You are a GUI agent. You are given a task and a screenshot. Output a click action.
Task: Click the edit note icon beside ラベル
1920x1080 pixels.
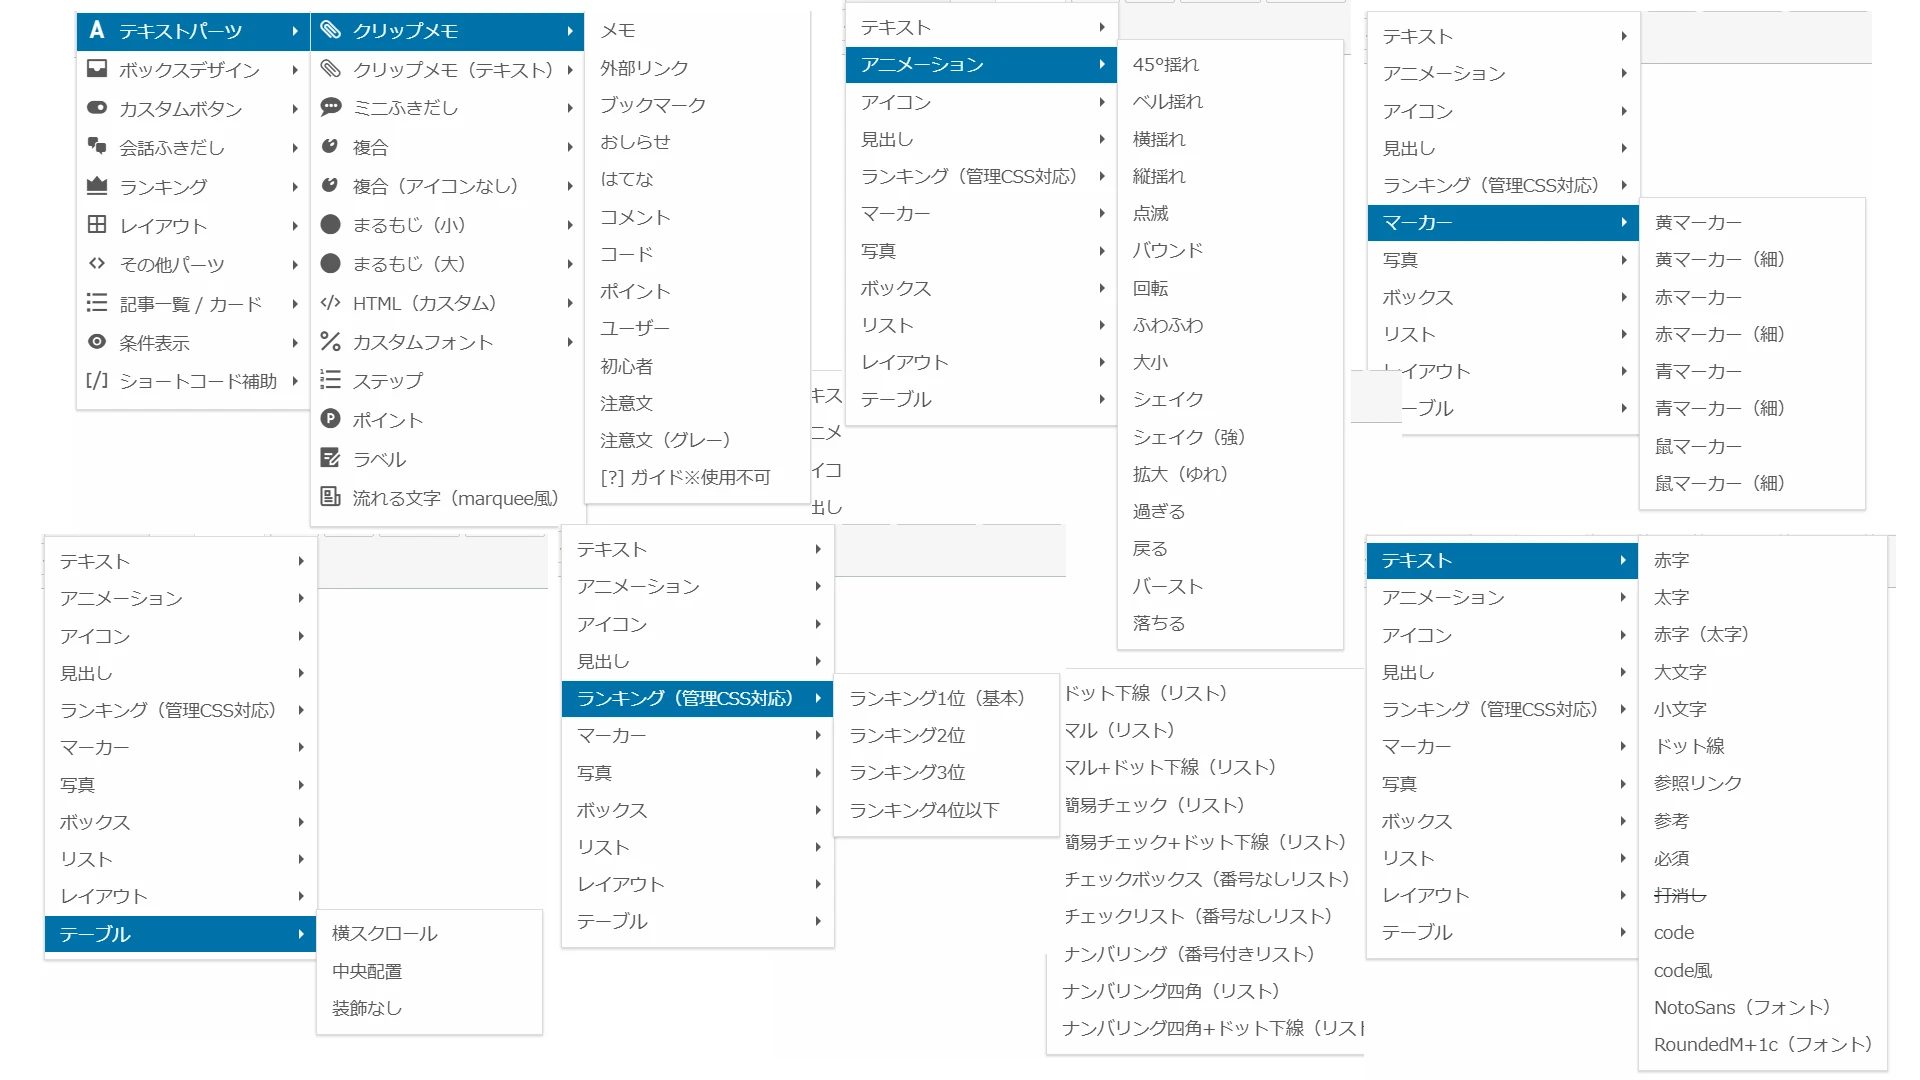tap(330, 458)
